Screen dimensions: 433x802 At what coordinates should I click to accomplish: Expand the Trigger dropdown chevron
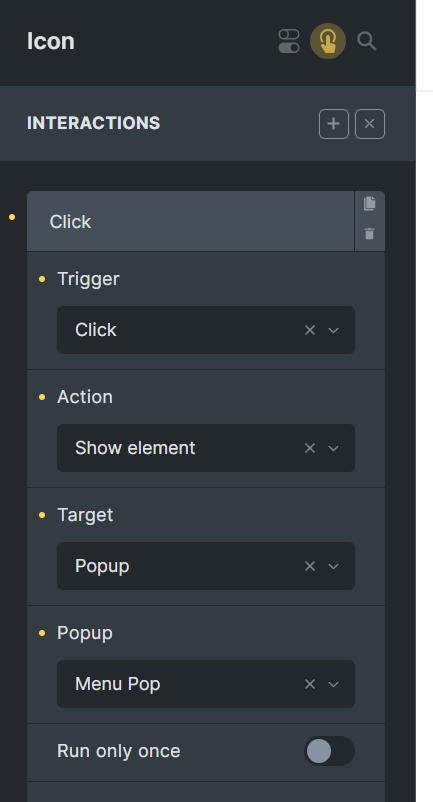click(x=333, y=330)
